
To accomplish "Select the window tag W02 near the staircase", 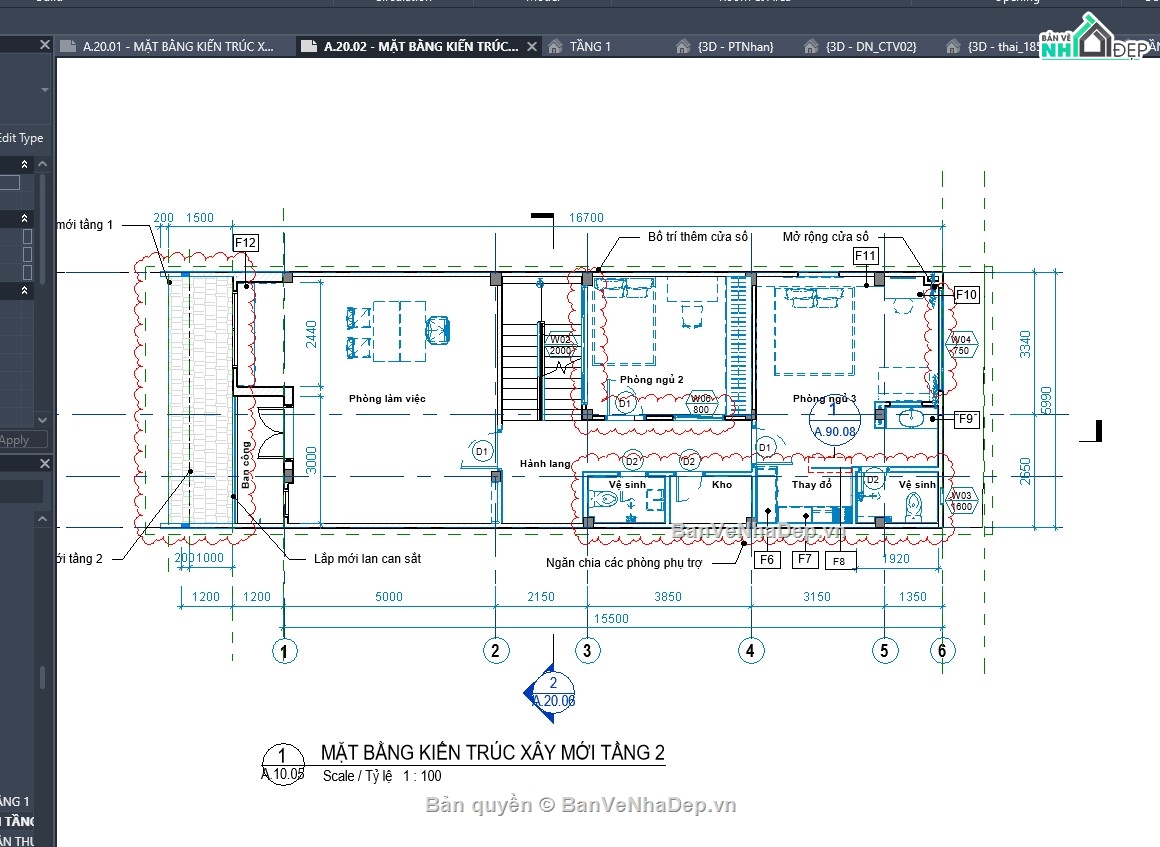I will [561, 343].
